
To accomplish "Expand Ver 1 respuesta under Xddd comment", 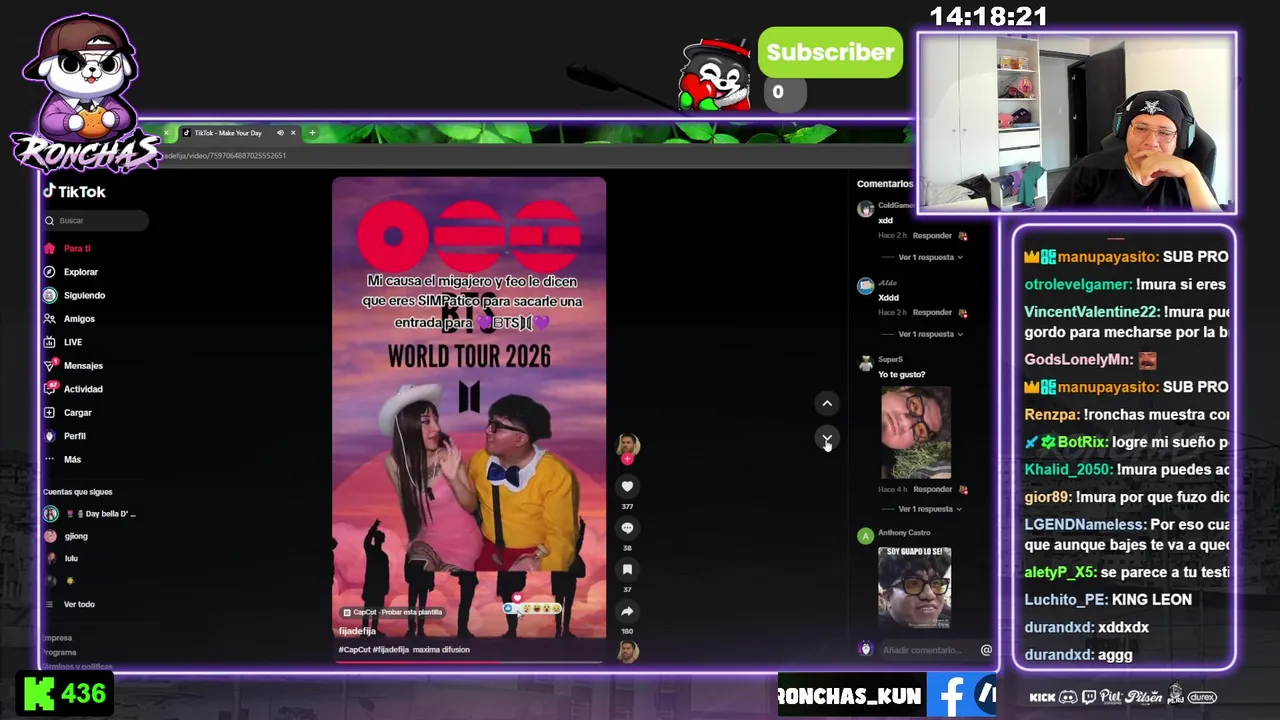I will (930, 334).
